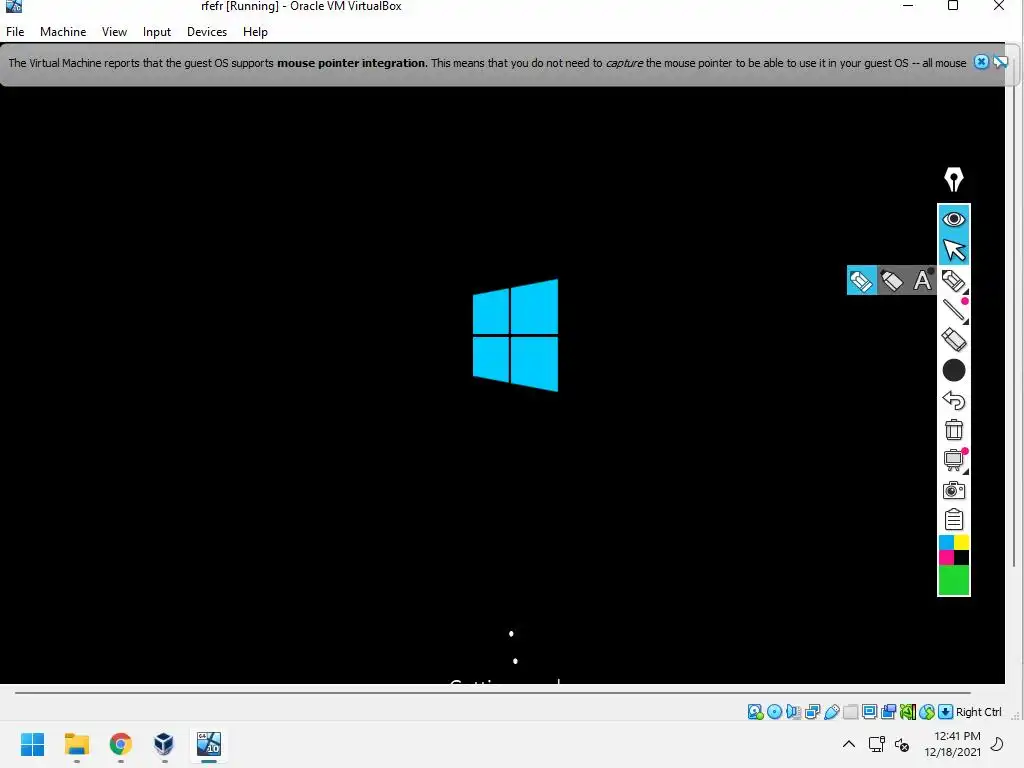Clear all ink with the trash icon
Image resolution: width=1024 pixels, height=768 pixels.
tap(953, 430)
